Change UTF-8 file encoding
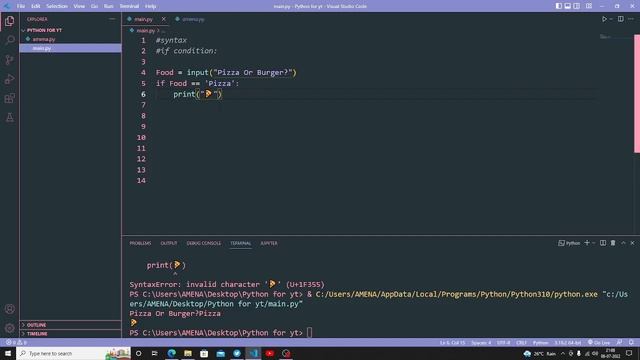Screen dimensions: 640x360 click(x=503, y=342)
